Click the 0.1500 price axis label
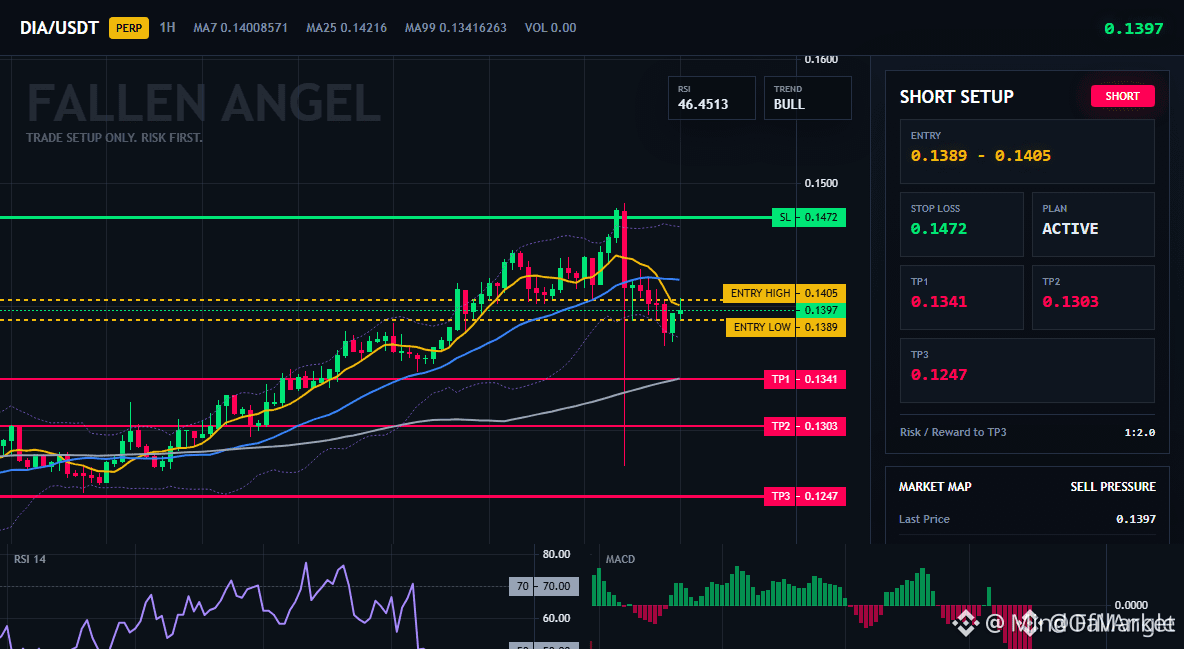 (821, 183)
